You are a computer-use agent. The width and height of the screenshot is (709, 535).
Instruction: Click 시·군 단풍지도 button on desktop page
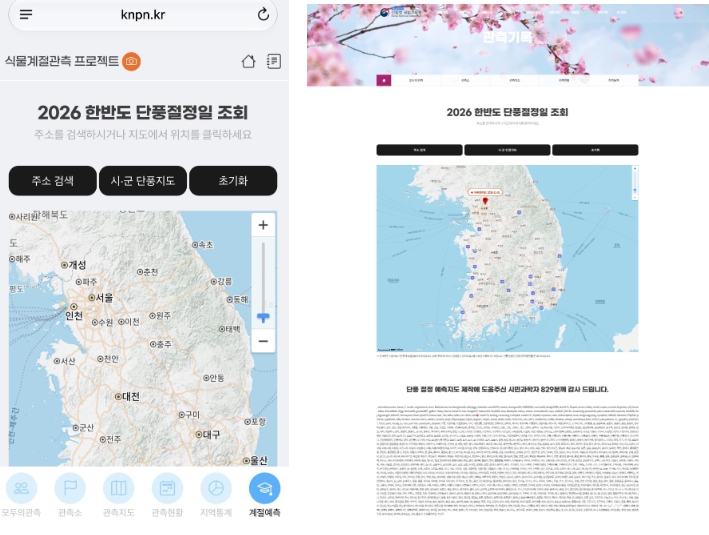pos(507,150)
